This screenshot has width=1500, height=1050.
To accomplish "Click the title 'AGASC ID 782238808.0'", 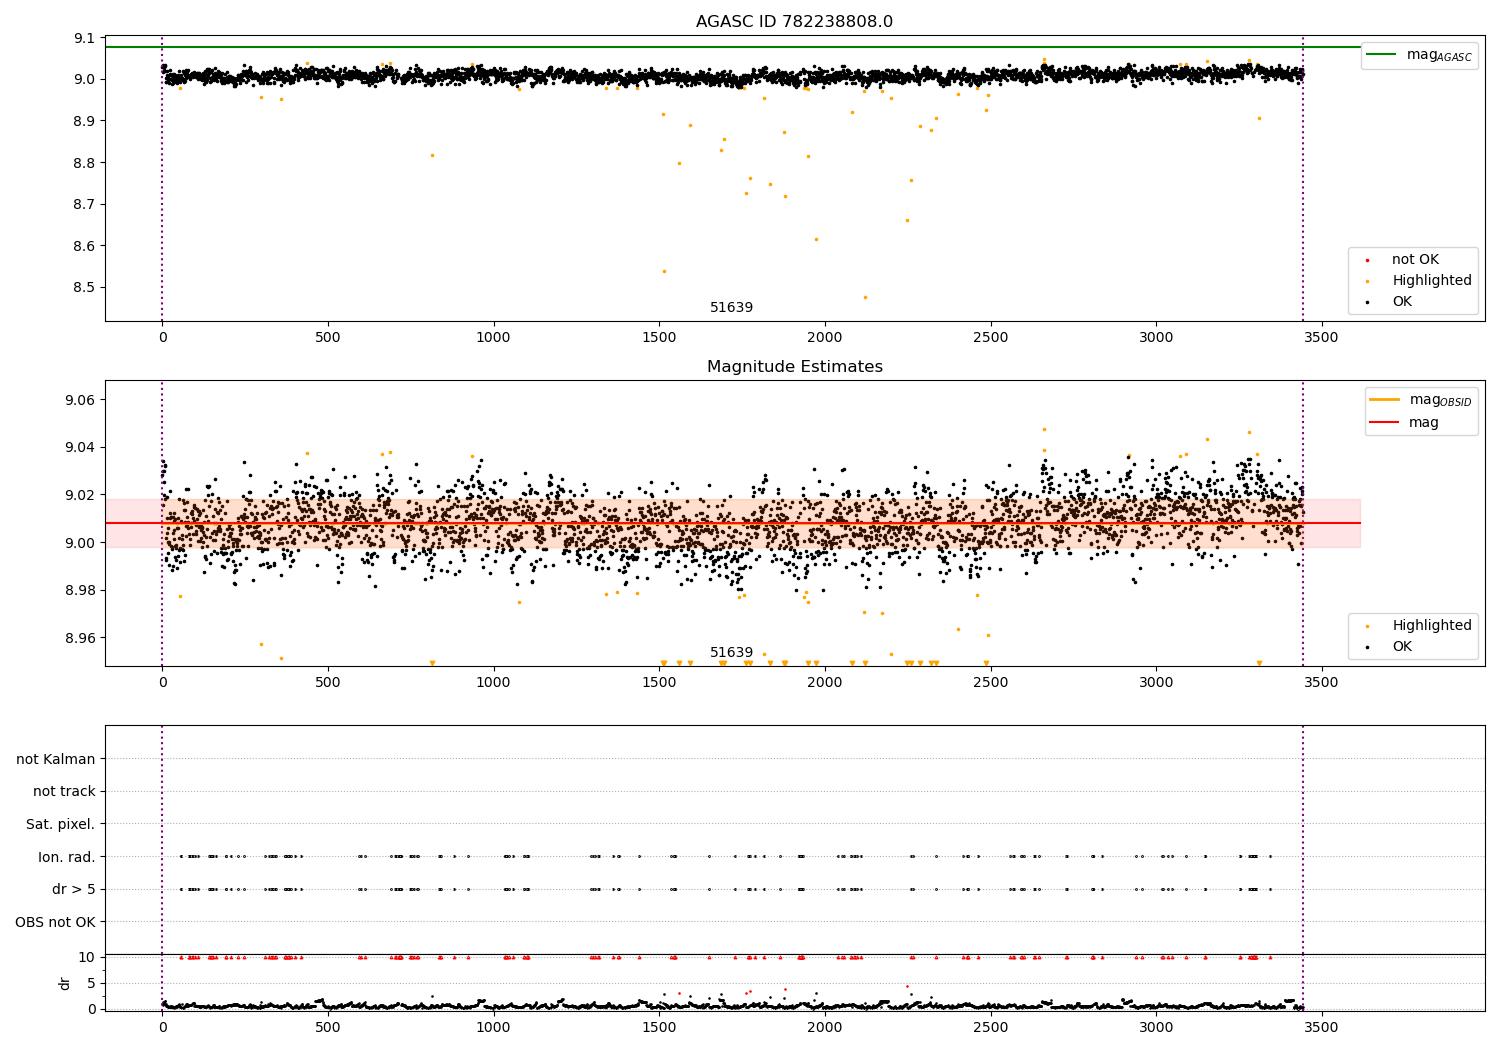I will click(794, 22).
